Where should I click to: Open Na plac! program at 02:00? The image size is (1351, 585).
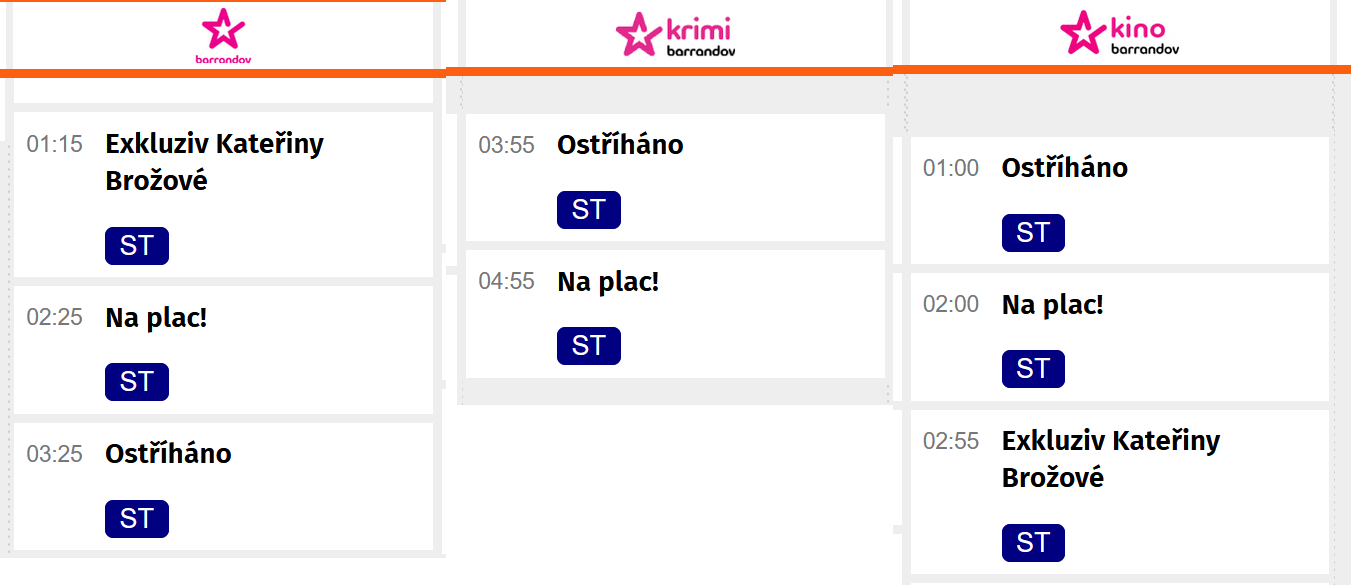pos(1053,305)
